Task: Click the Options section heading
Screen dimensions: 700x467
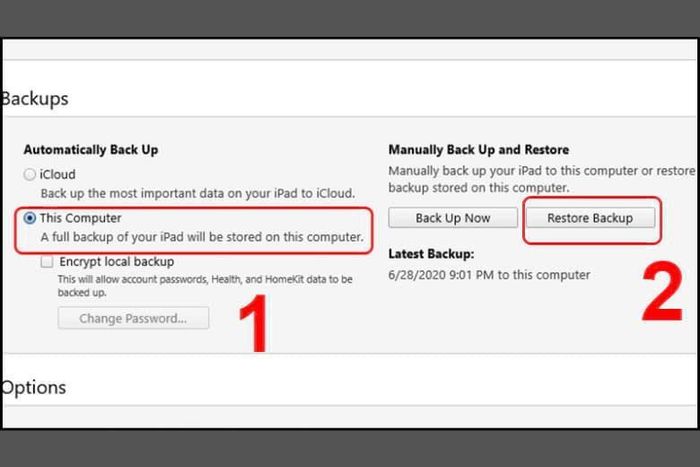Action: point(33,387)
